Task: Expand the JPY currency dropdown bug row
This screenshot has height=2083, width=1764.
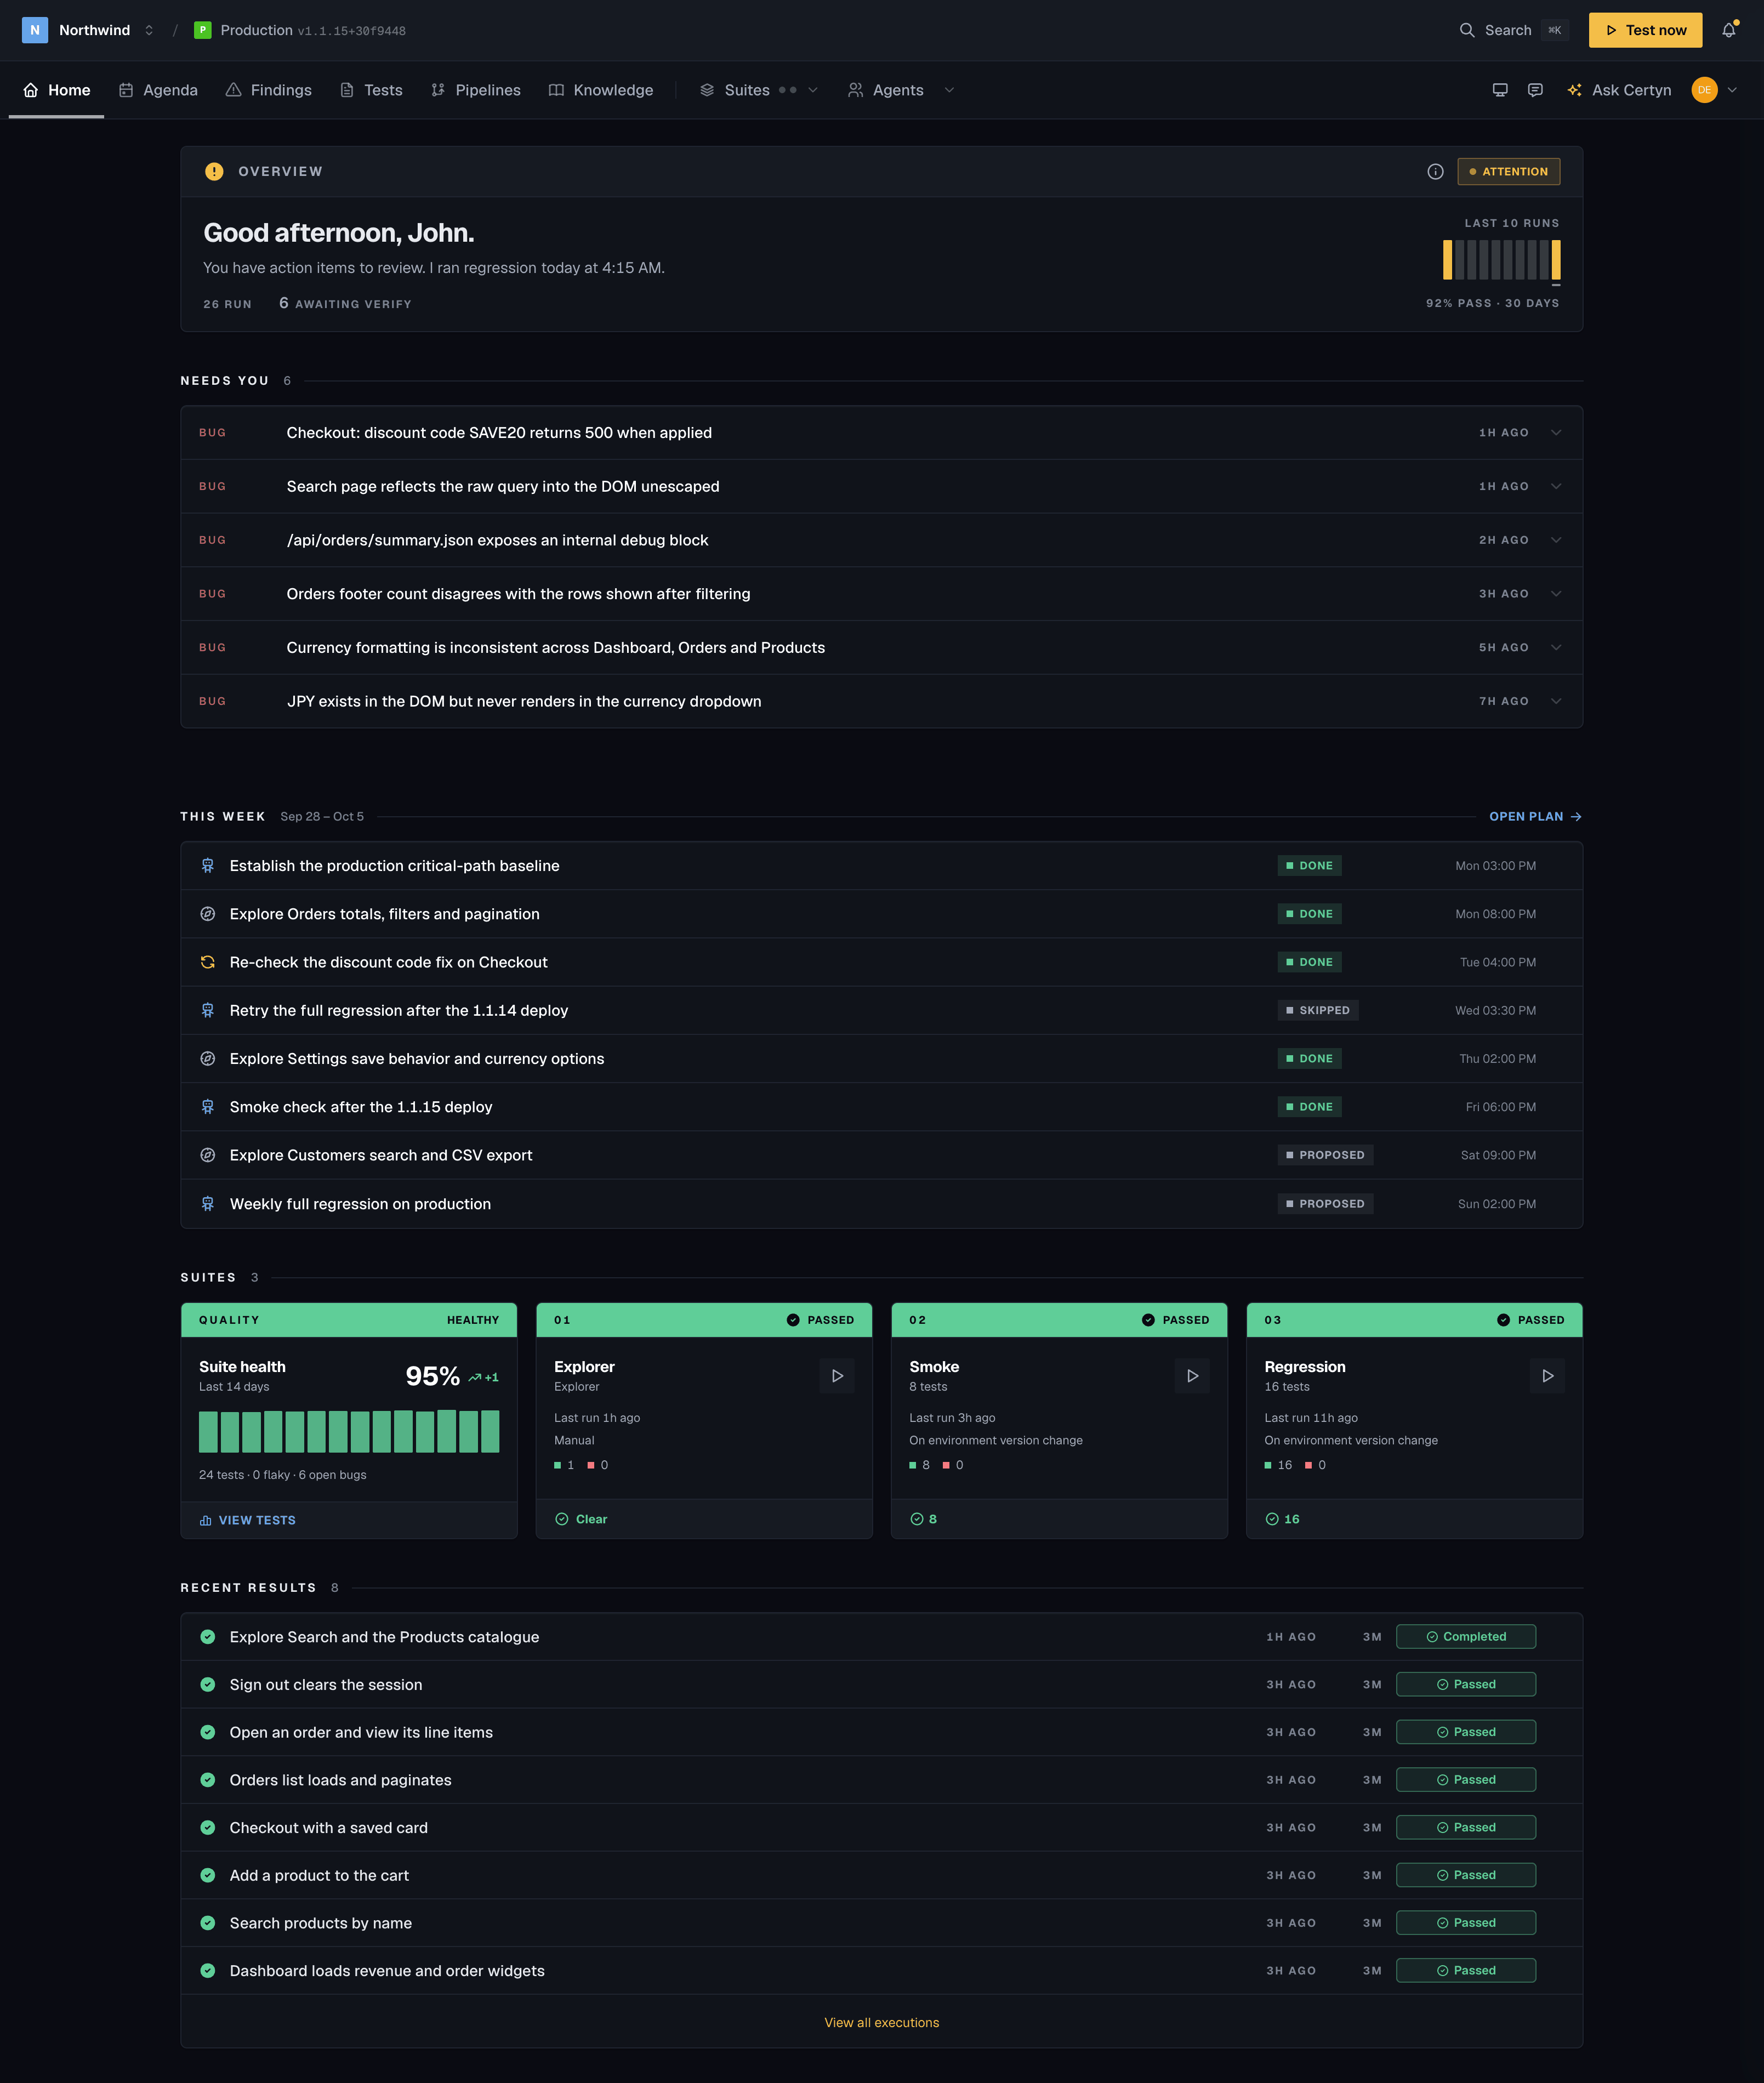Action: point(1556,702)
